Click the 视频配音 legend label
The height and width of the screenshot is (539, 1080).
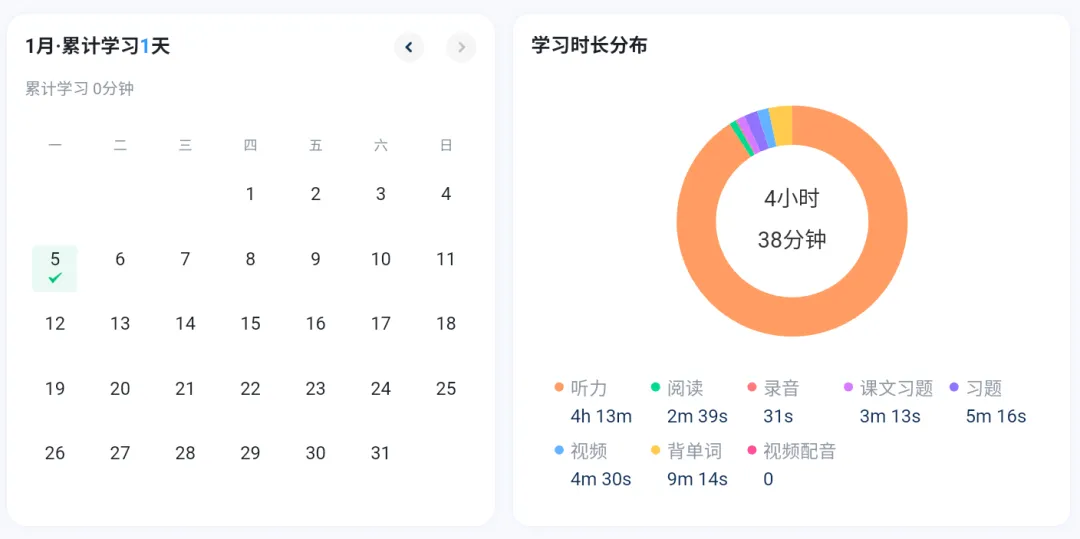[x=800, y=452]
